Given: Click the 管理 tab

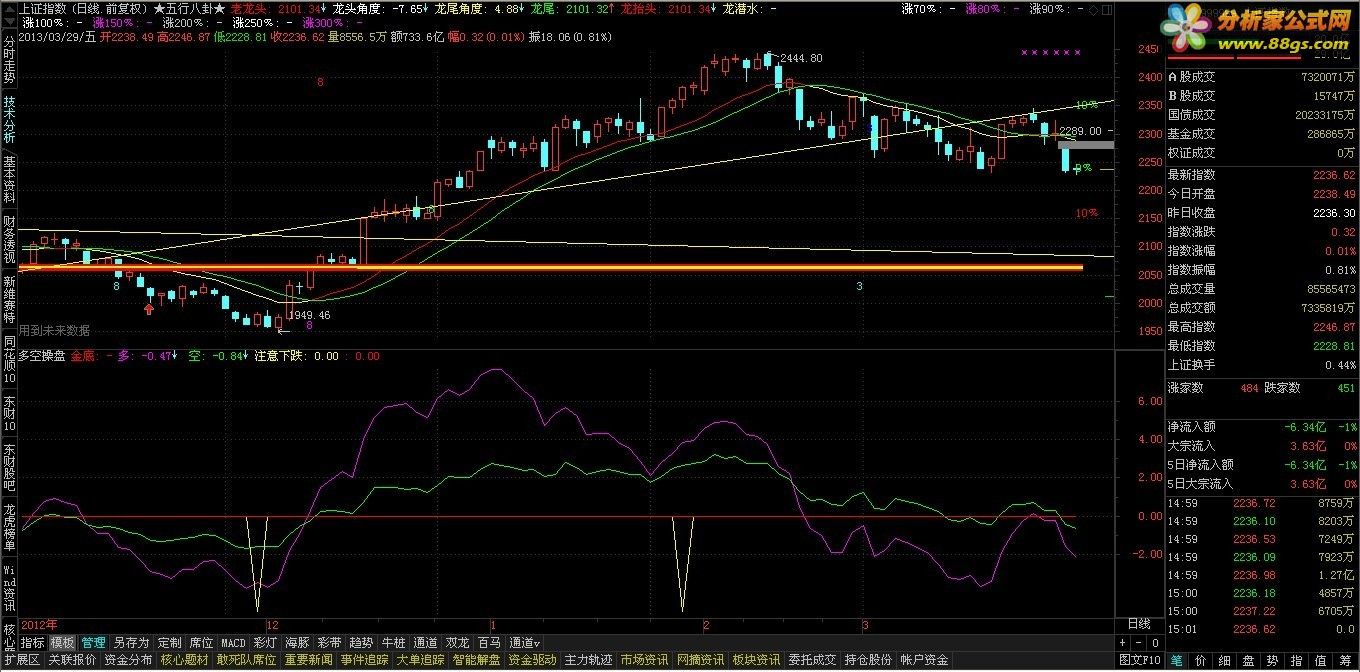Looking at the screenshot, I should 94,642.
